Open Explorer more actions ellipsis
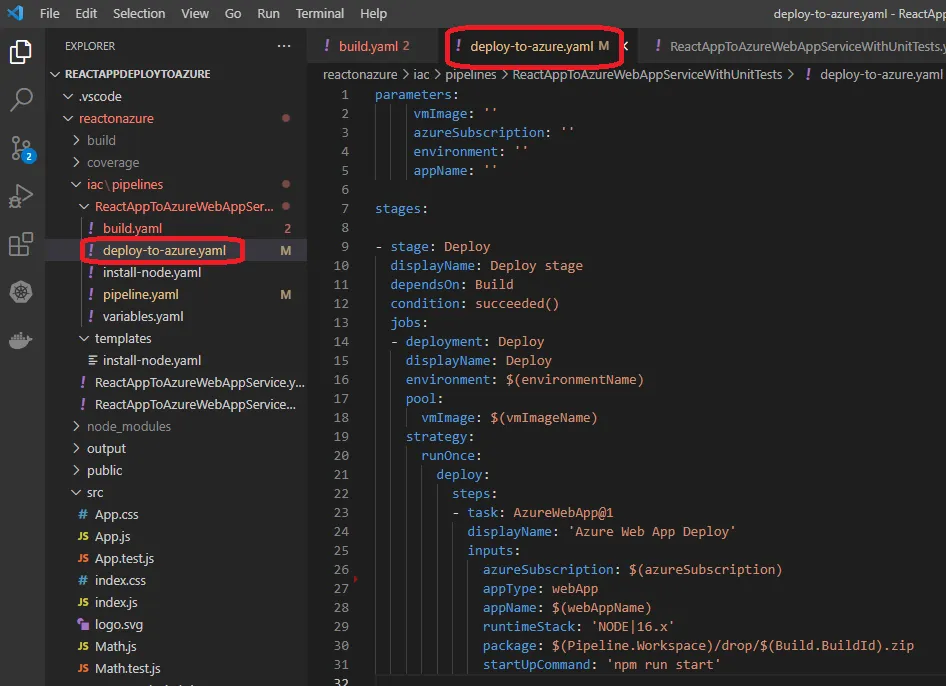Image resolution: width=946 pixels, height=686 pixels. point(285,46)
